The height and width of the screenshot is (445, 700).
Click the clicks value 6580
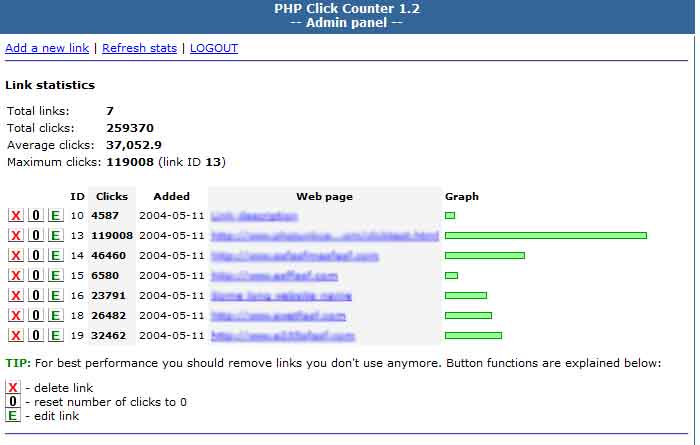(x=105, y=275)
